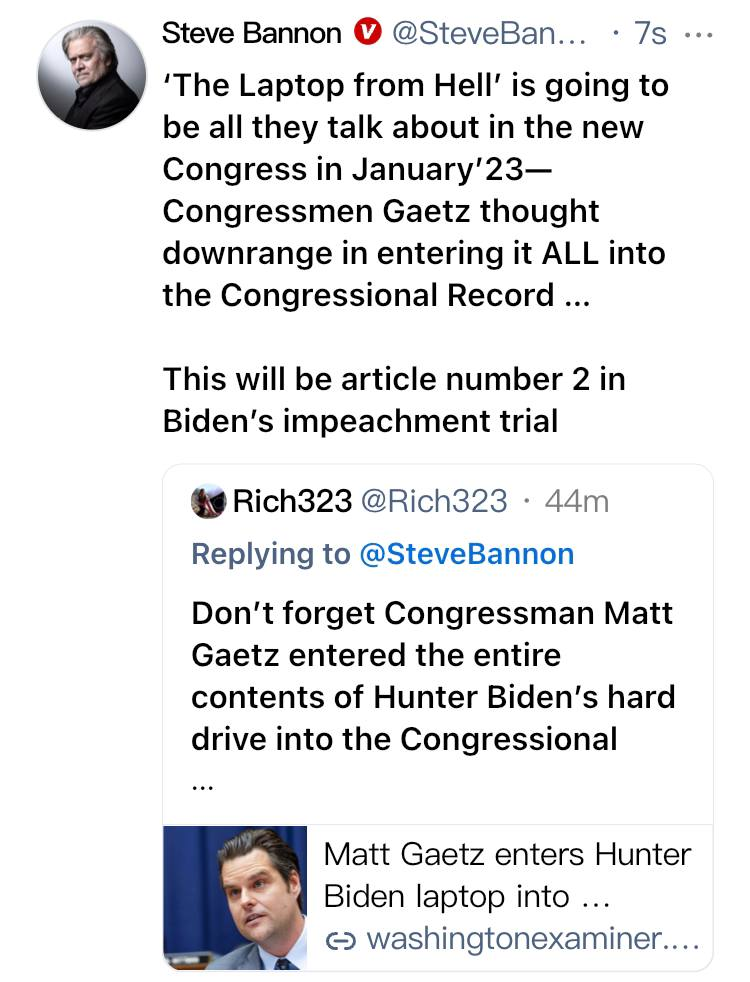Open the washingtonexaminer domain link

(530, 941)
